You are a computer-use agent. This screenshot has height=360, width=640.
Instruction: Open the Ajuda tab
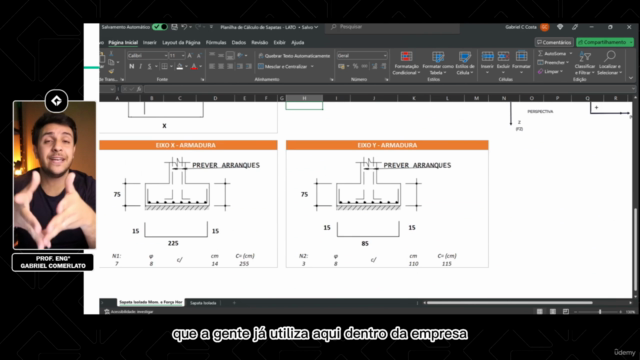coord(298,42)
